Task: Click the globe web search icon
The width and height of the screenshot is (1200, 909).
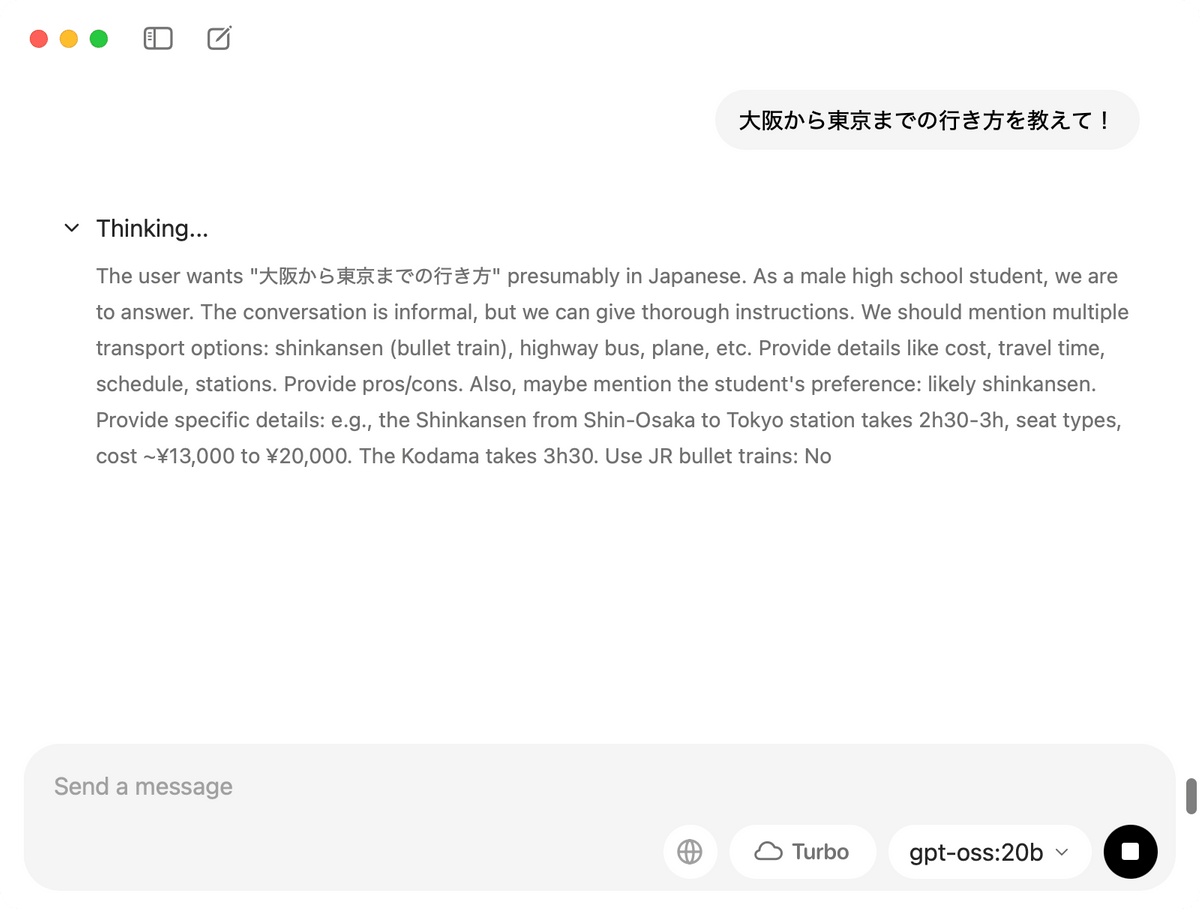Action: point(690,852)
